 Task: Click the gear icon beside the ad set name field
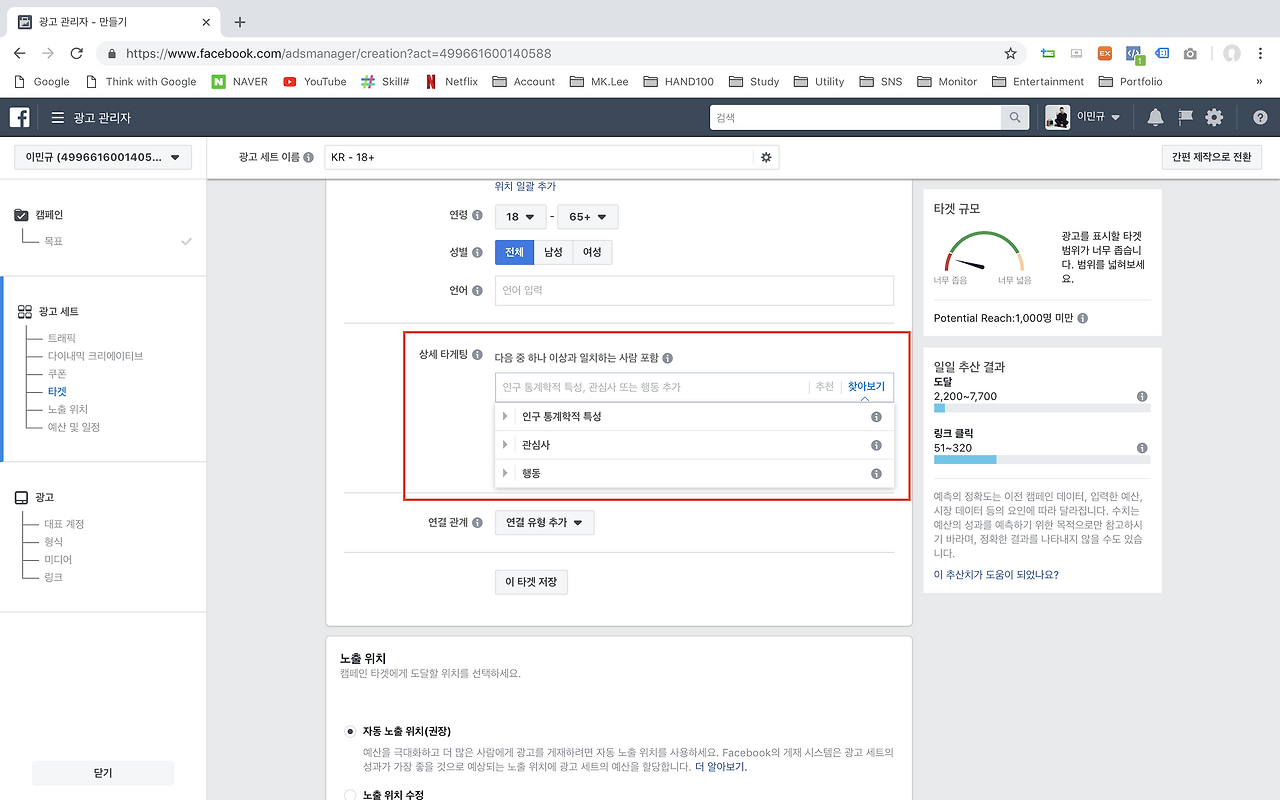coord(765,157)
